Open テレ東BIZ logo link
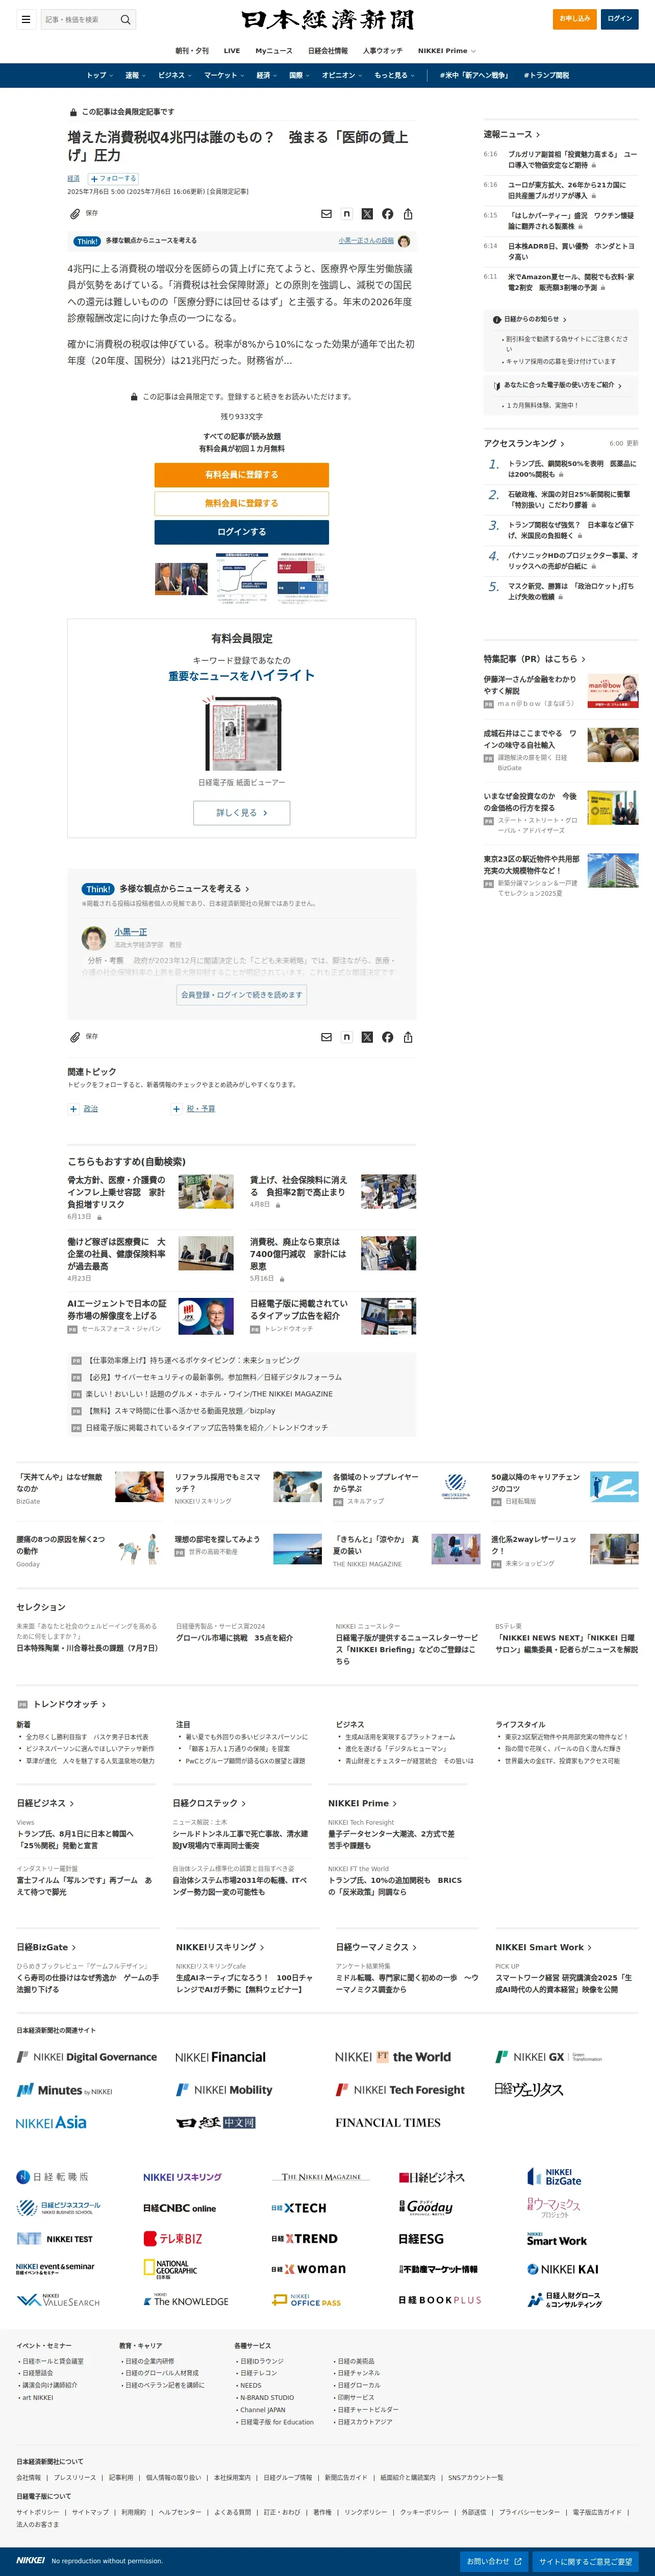The width and height of the screenshot is (655, 2576). tap(173, 2238)
